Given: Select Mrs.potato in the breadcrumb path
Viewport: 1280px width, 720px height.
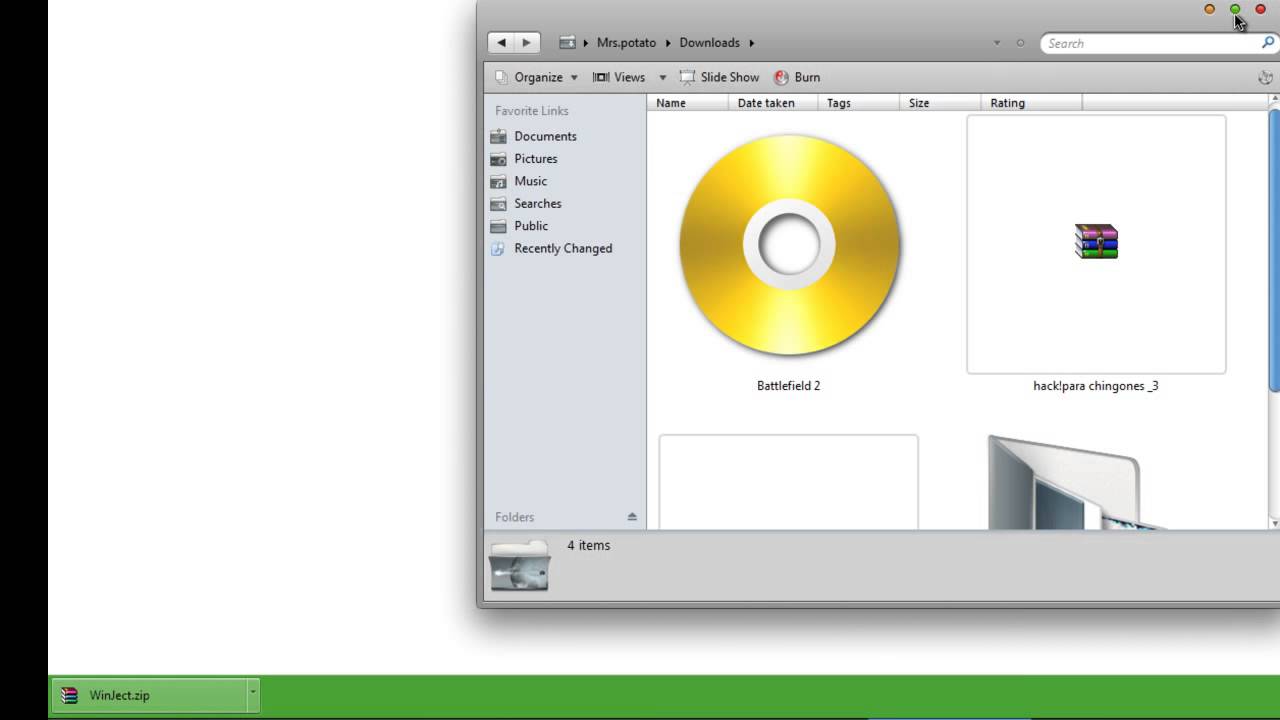Looking at the screenshot, I should tap(626, 43).
